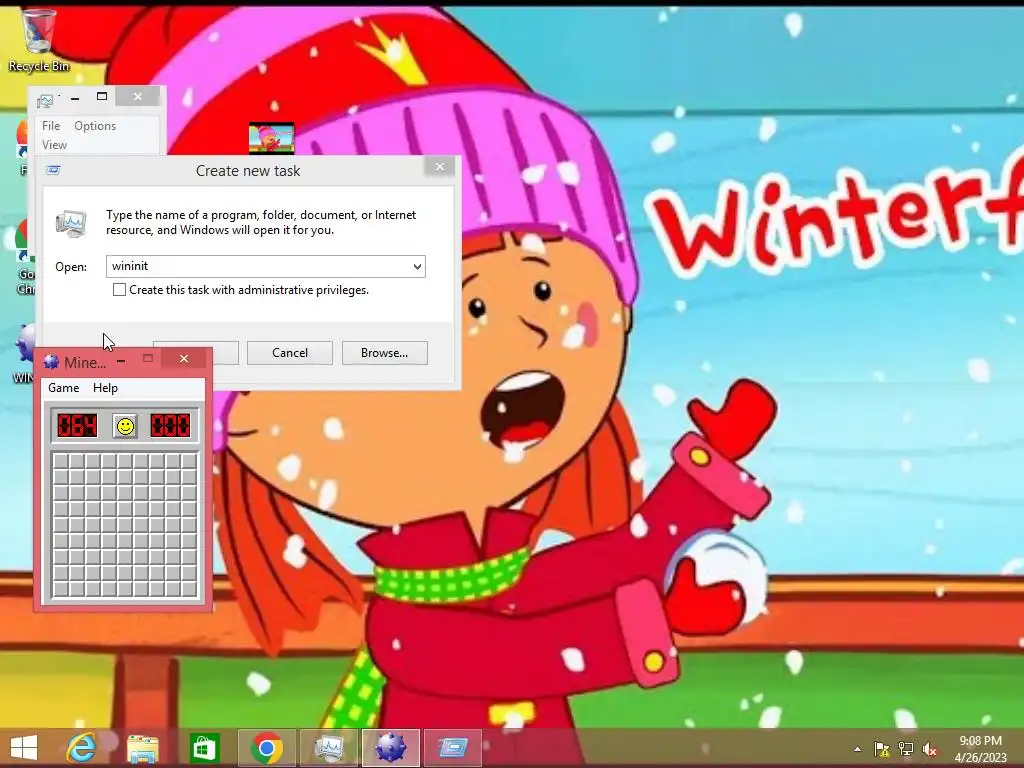Enable Create this task with administrative privileges
Image resolution: width=1024 pixels, height=768 pixels.
119,289
